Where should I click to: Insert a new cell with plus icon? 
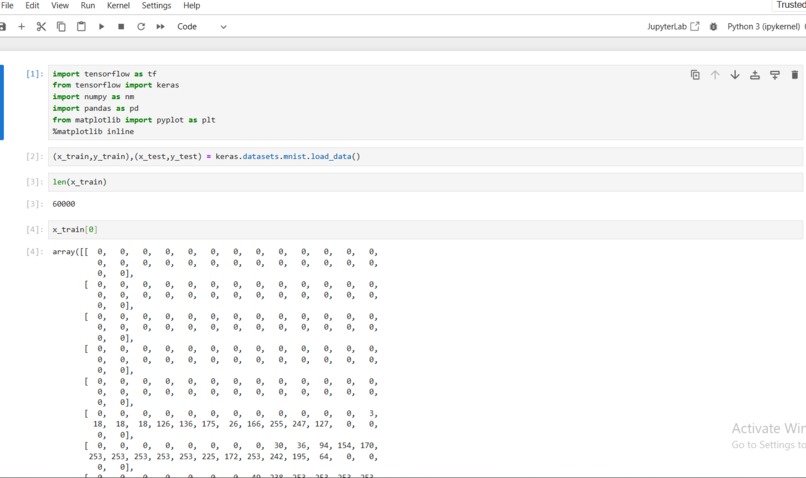(22, 27)
